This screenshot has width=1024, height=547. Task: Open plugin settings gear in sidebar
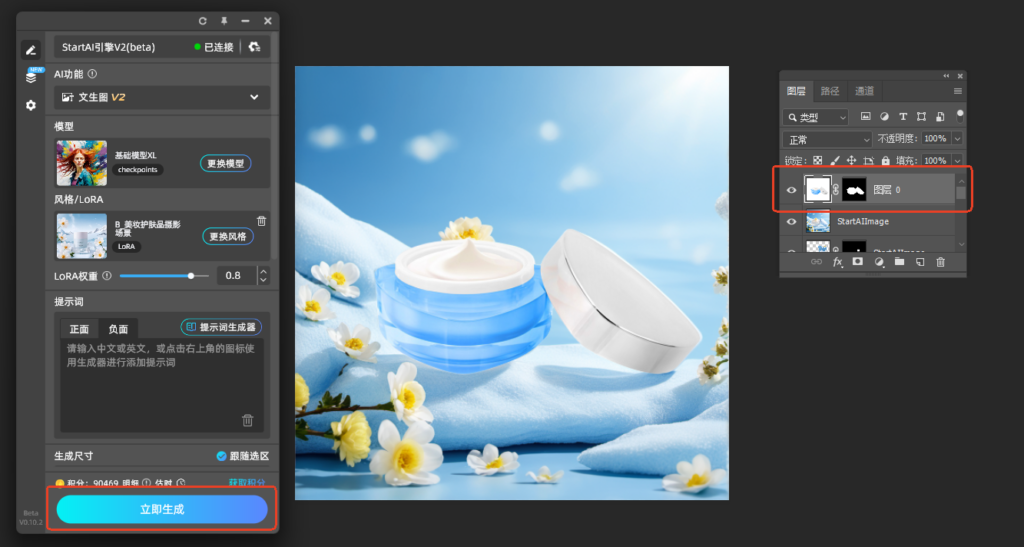[31, 105]
